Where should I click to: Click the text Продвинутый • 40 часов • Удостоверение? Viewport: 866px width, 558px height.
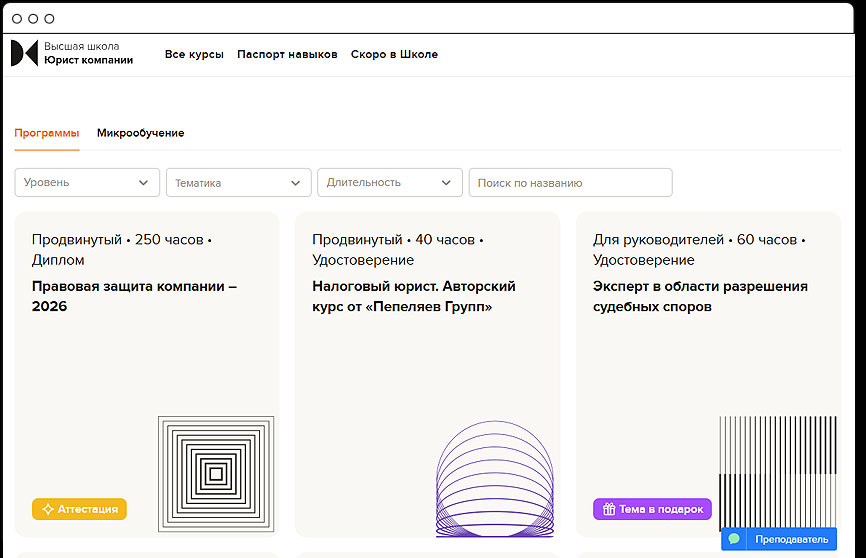coord(398,250)
